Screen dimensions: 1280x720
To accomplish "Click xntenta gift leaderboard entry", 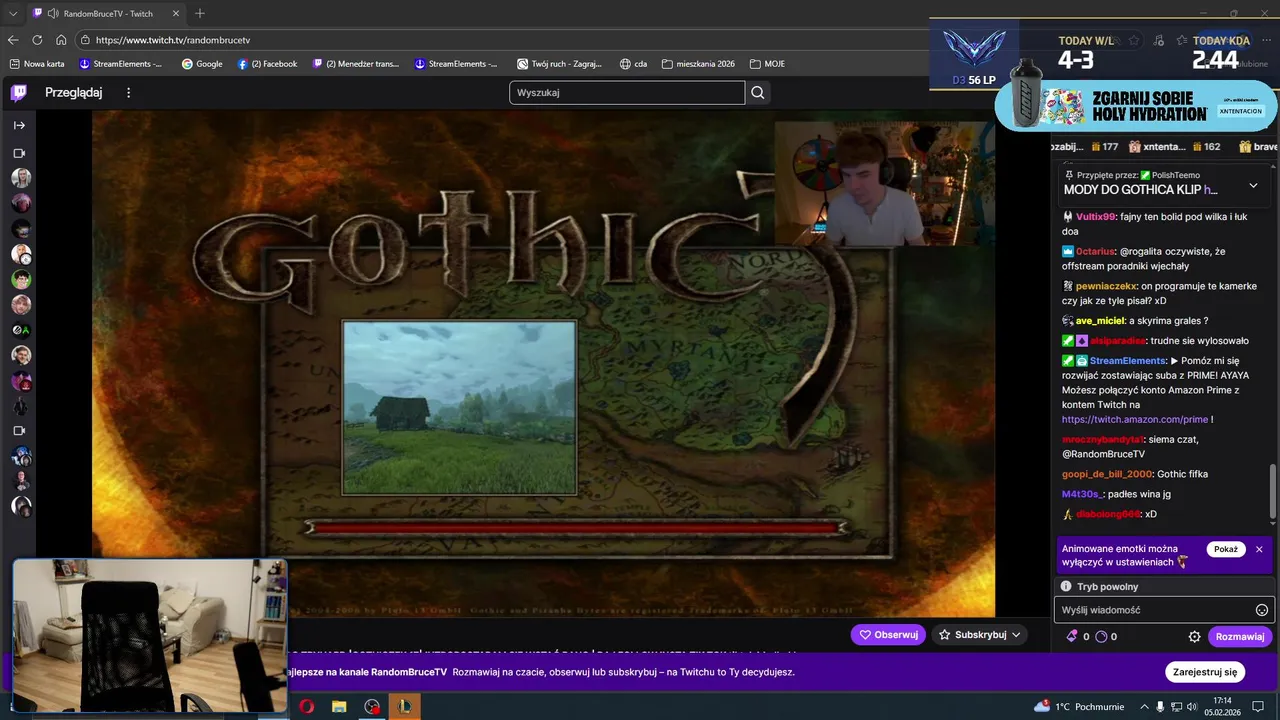I will pyautogui.click(x=1174, y=147).
